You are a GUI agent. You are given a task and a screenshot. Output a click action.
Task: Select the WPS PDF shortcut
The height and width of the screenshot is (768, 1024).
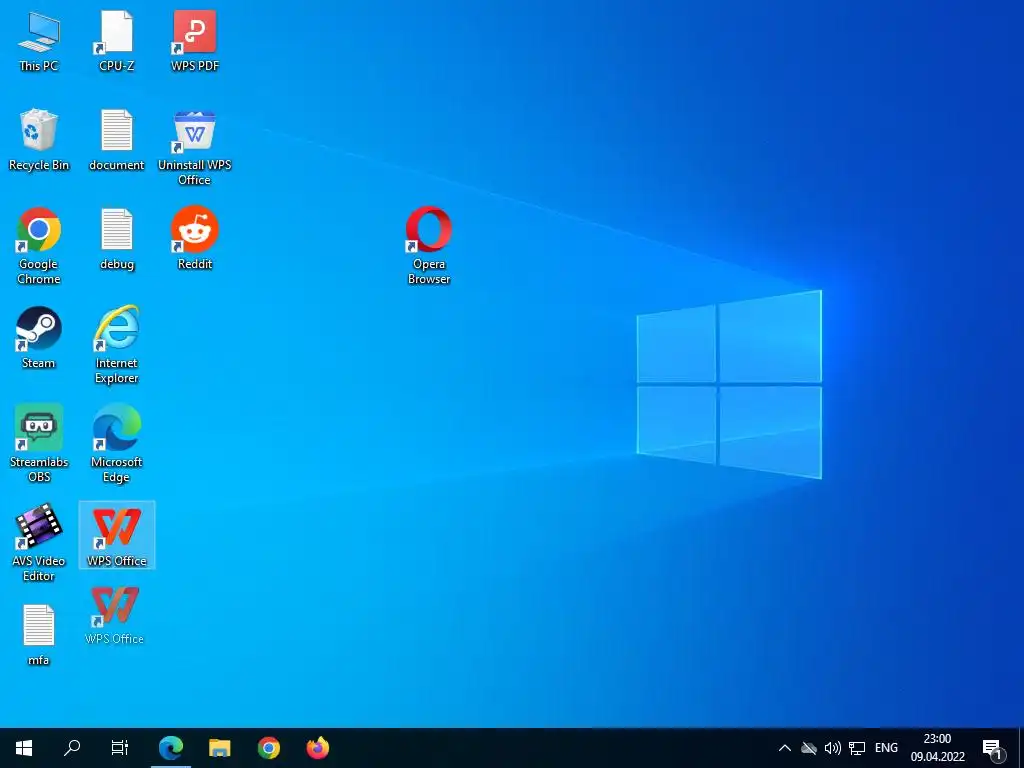point(195,41)
